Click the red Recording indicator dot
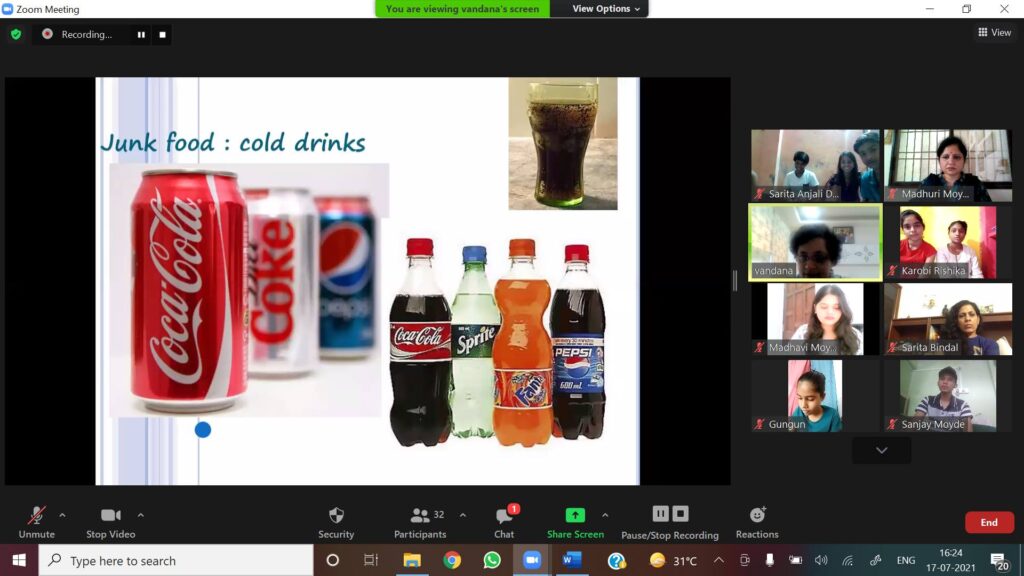 [x=47, y=34]
